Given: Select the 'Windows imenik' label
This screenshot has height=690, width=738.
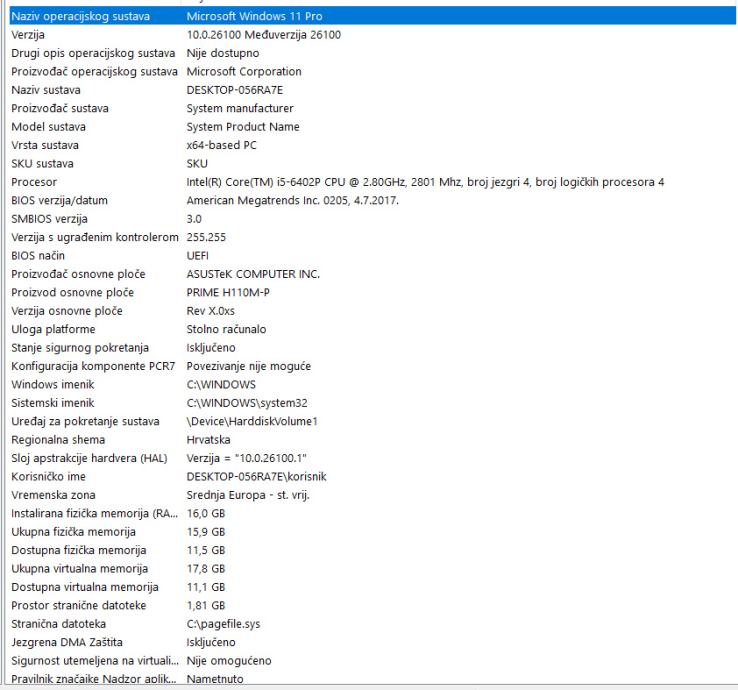Looking at the screenshot, I should tap(53, 385).
